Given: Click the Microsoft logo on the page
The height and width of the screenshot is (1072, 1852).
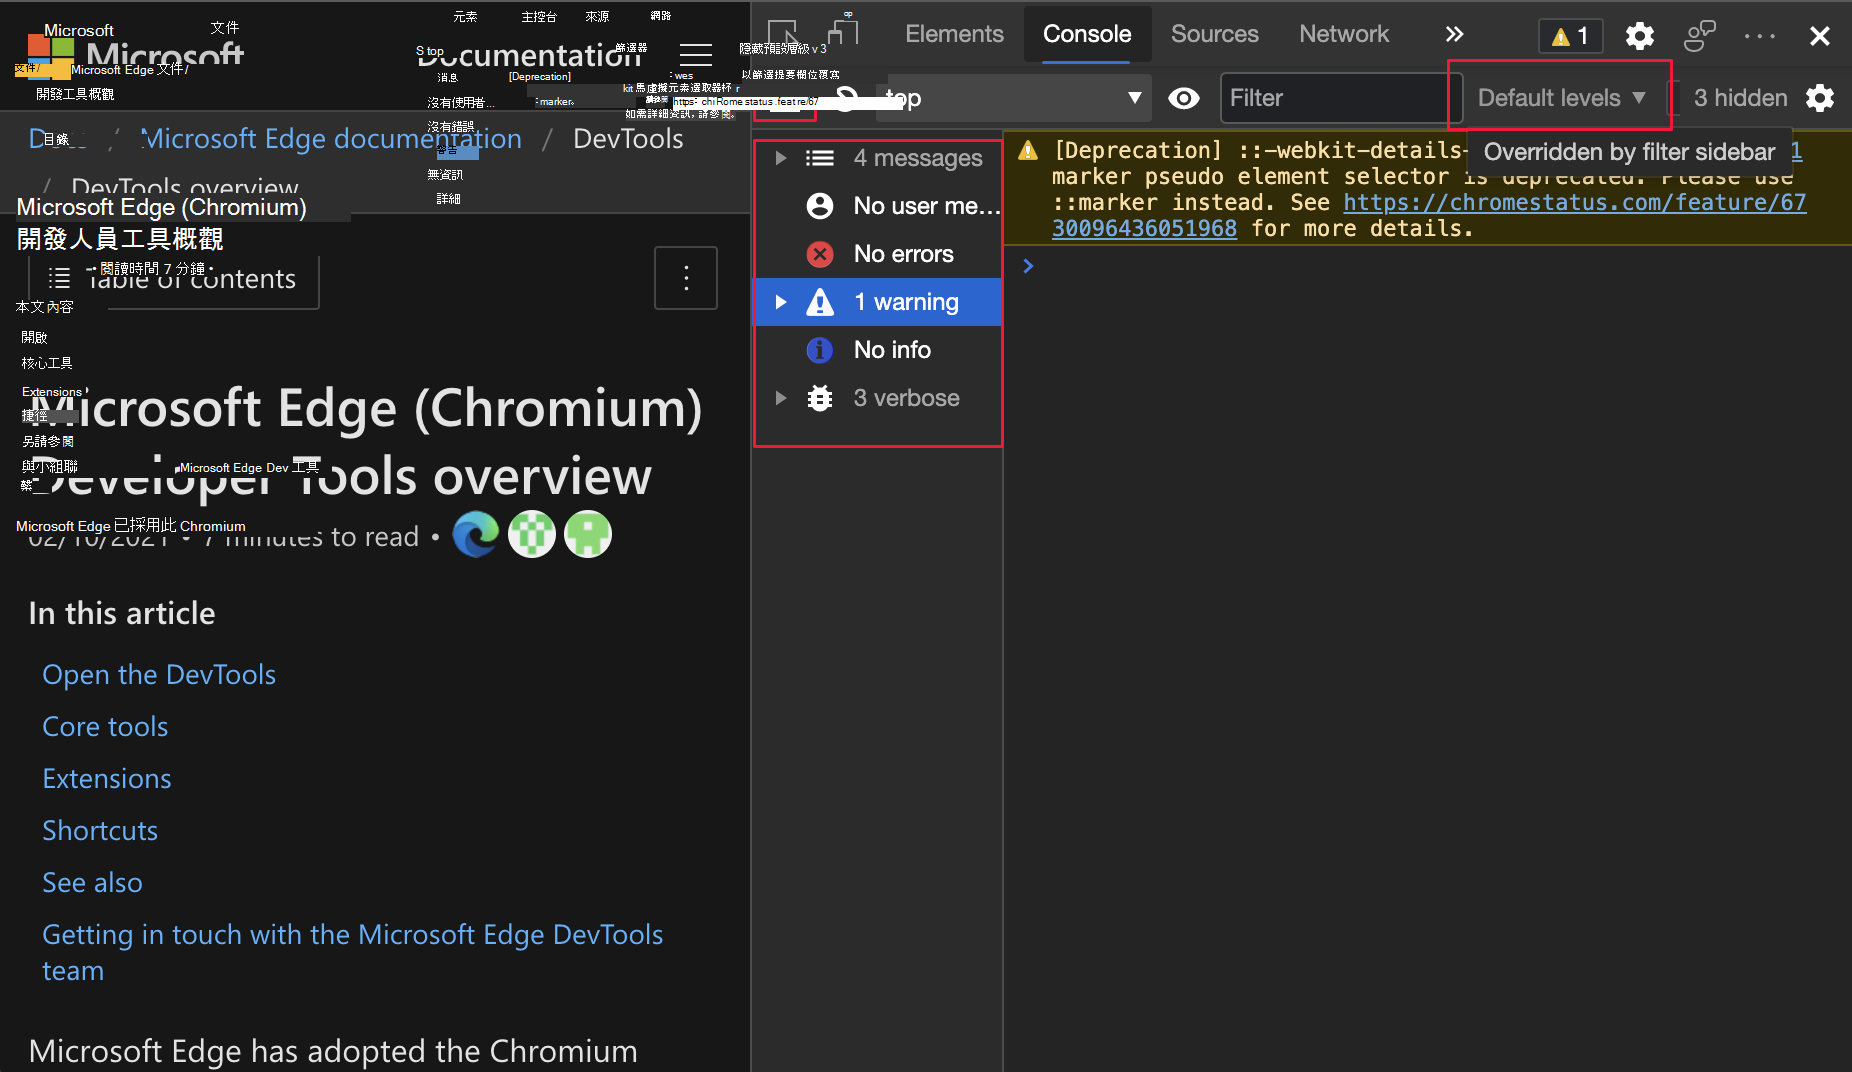Looking at the screenshot, I should [51, 56].
